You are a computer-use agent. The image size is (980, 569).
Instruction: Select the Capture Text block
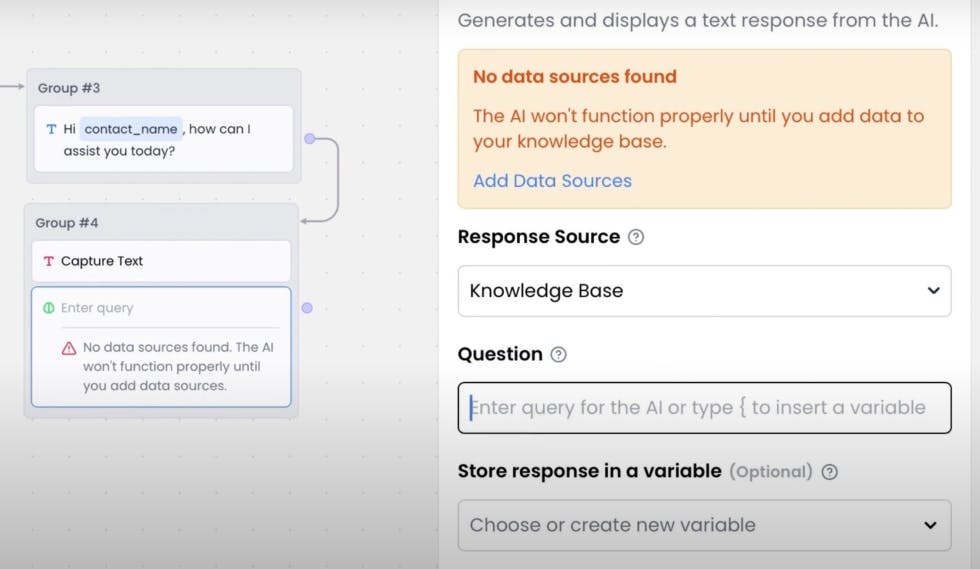[x=161, y=261]
